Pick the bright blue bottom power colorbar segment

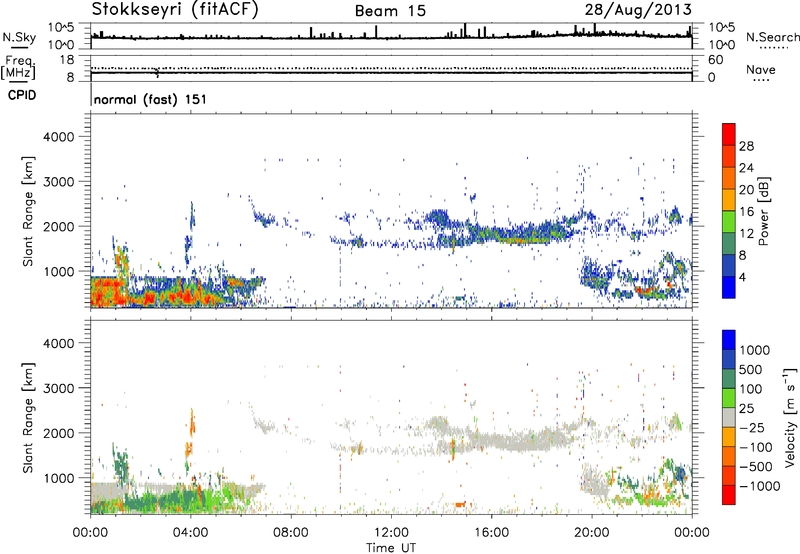coord(729,287)
